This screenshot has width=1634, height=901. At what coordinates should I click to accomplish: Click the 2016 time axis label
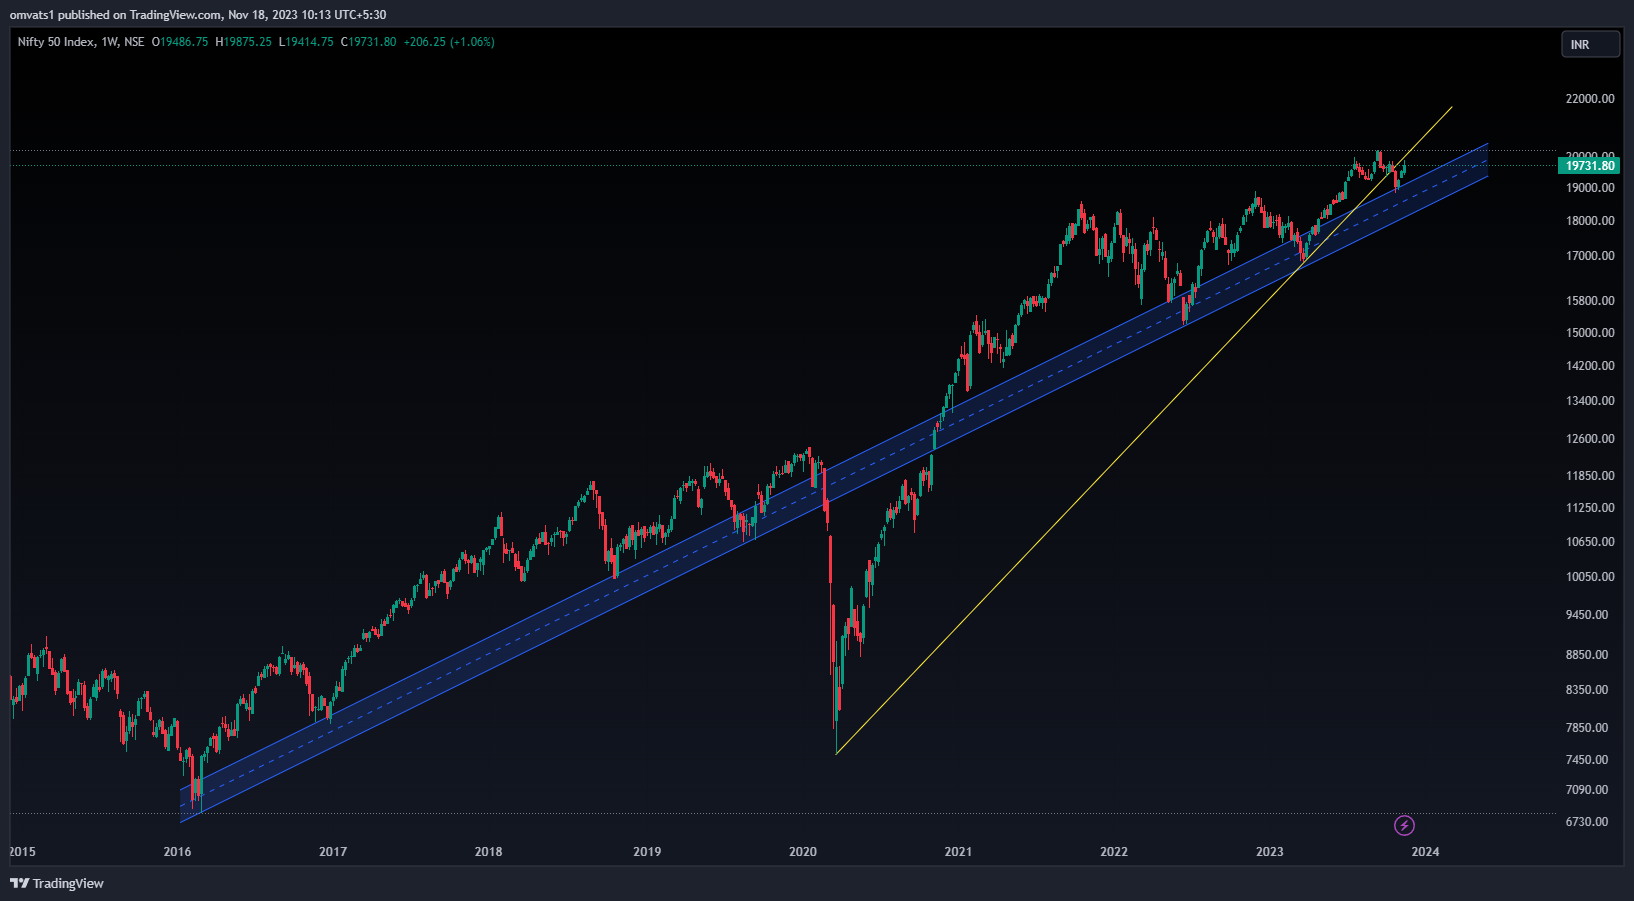177,852
